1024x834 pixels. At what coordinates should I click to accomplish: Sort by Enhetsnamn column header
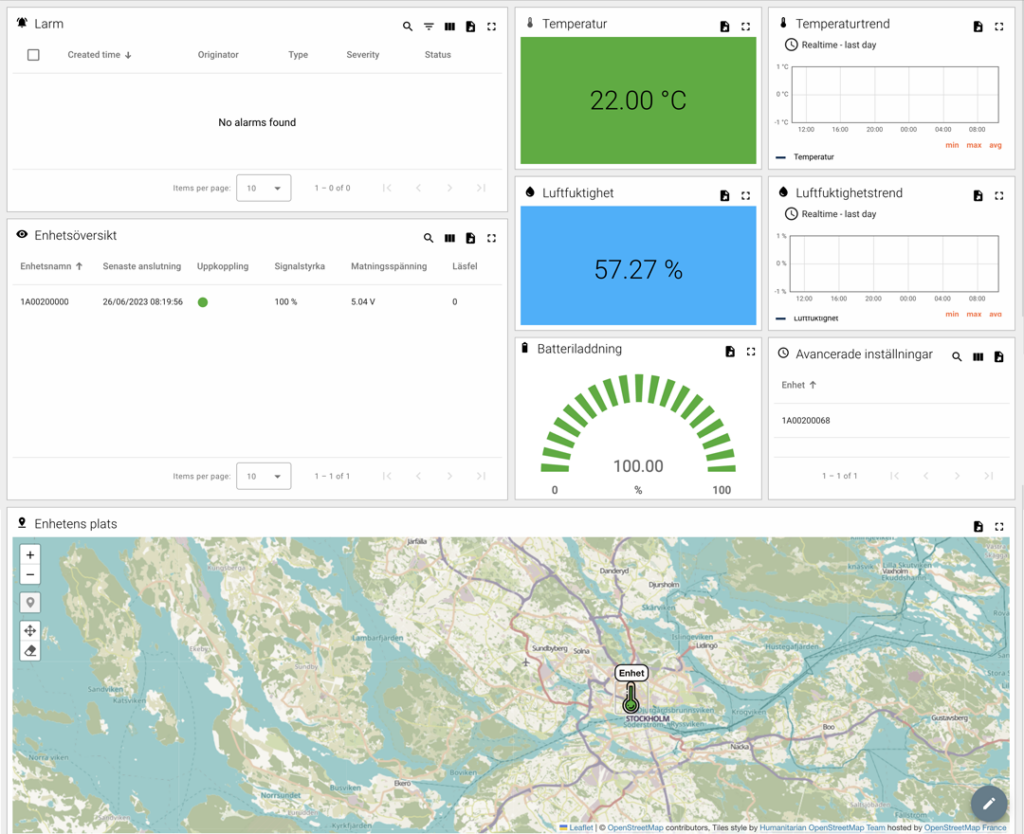pyautogui.click(x=46, y=266)
